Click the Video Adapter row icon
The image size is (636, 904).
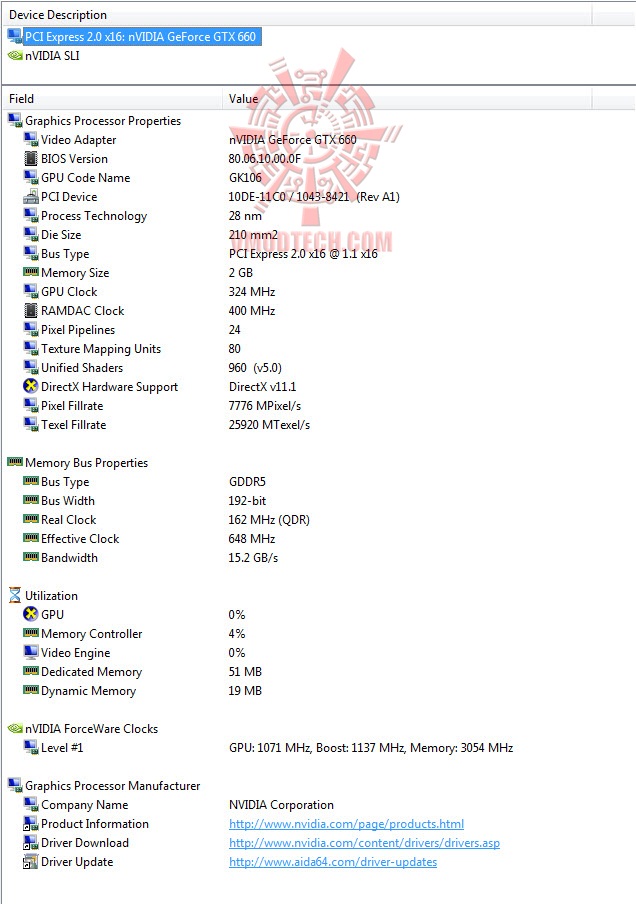(31, 140)
